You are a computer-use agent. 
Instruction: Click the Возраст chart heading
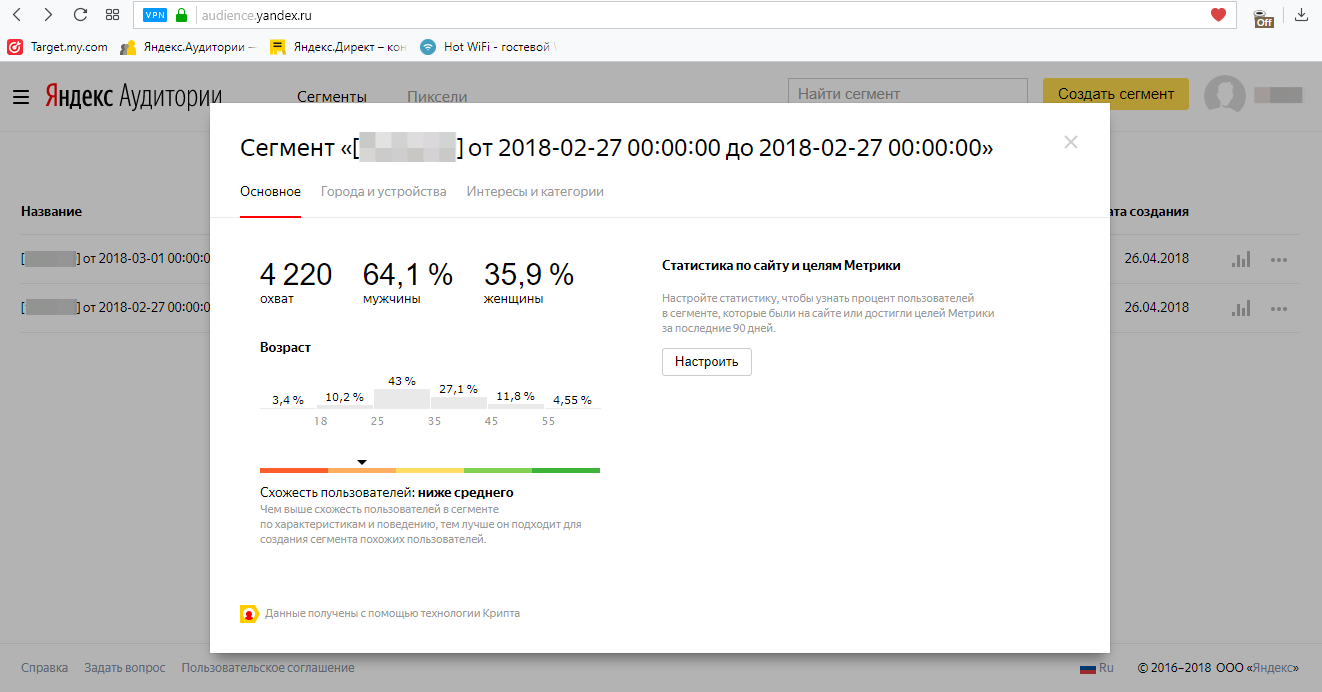point(285,347)
